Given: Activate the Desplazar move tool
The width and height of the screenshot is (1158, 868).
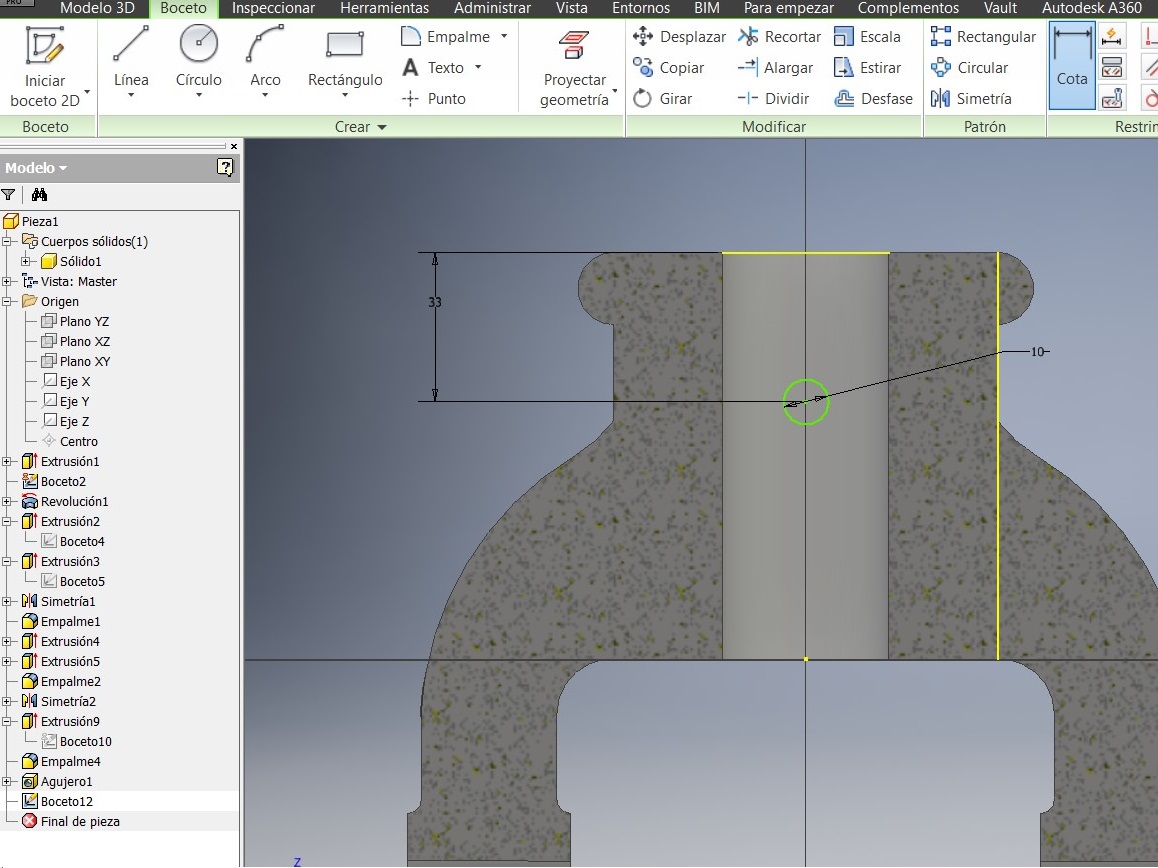Looking at the screenshot, I should tap(679, 36).
